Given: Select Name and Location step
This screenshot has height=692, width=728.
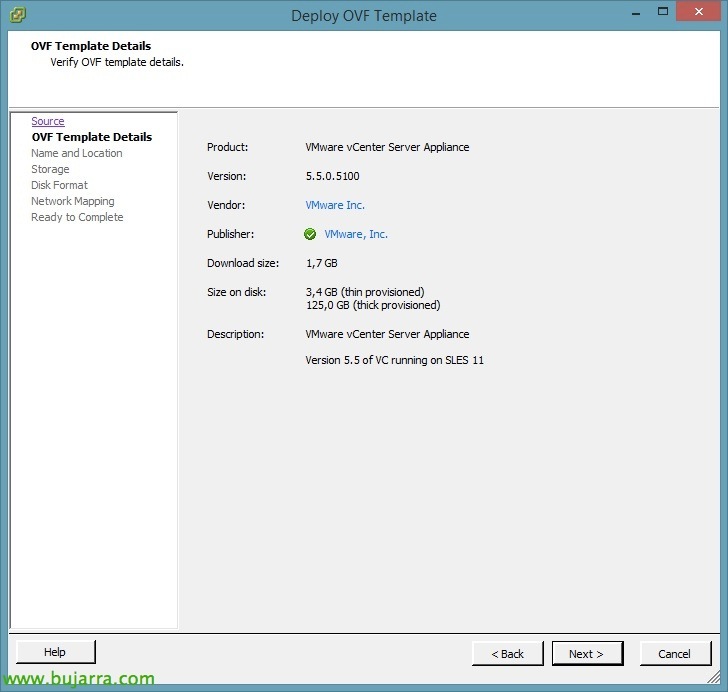Looking at the screenshot, I should [77, 153].
